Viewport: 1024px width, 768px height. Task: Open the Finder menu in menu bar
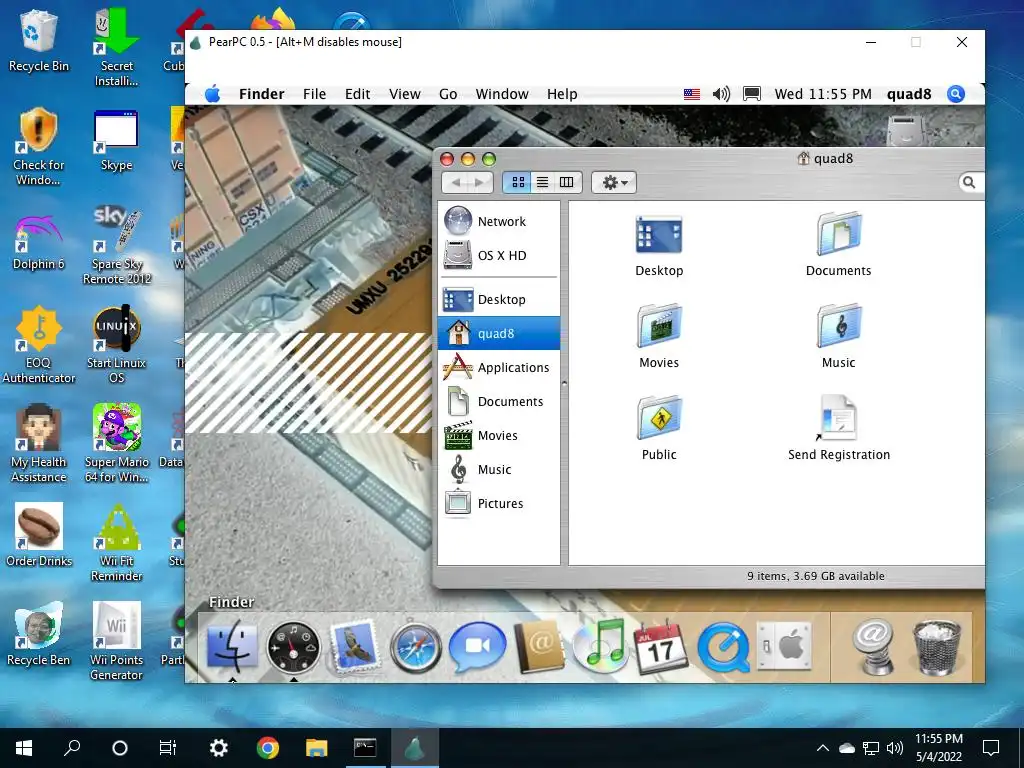[x=261, y=94]
